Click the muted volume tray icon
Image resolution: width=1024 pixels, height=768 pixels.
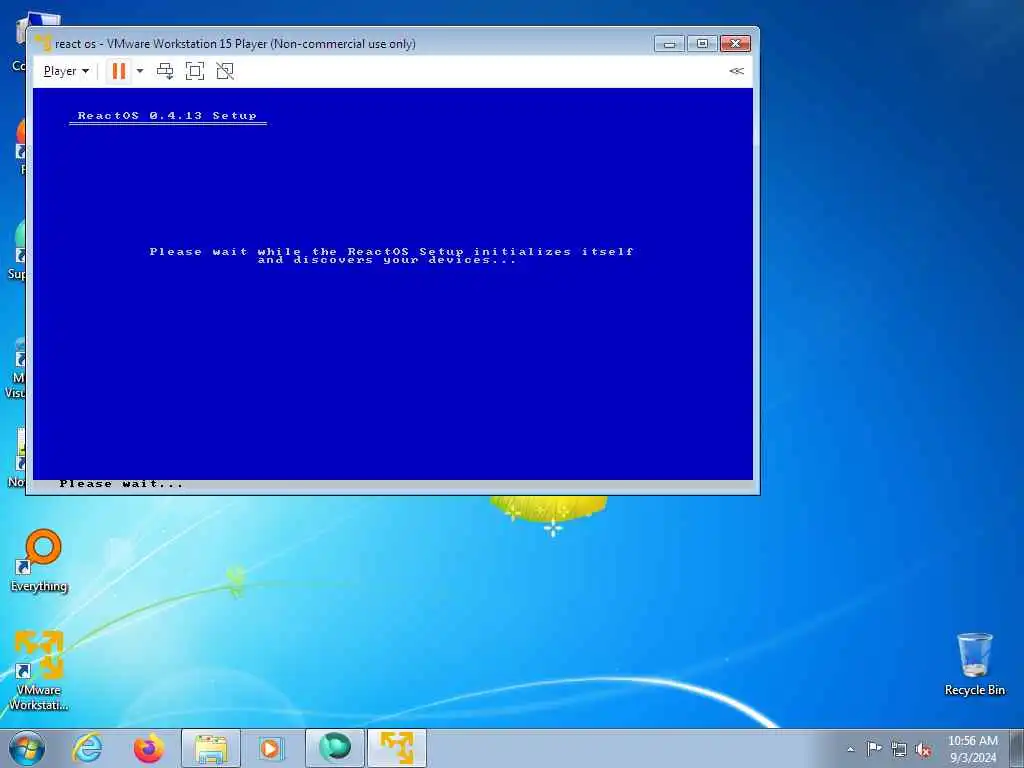click(x=923, y=749)
